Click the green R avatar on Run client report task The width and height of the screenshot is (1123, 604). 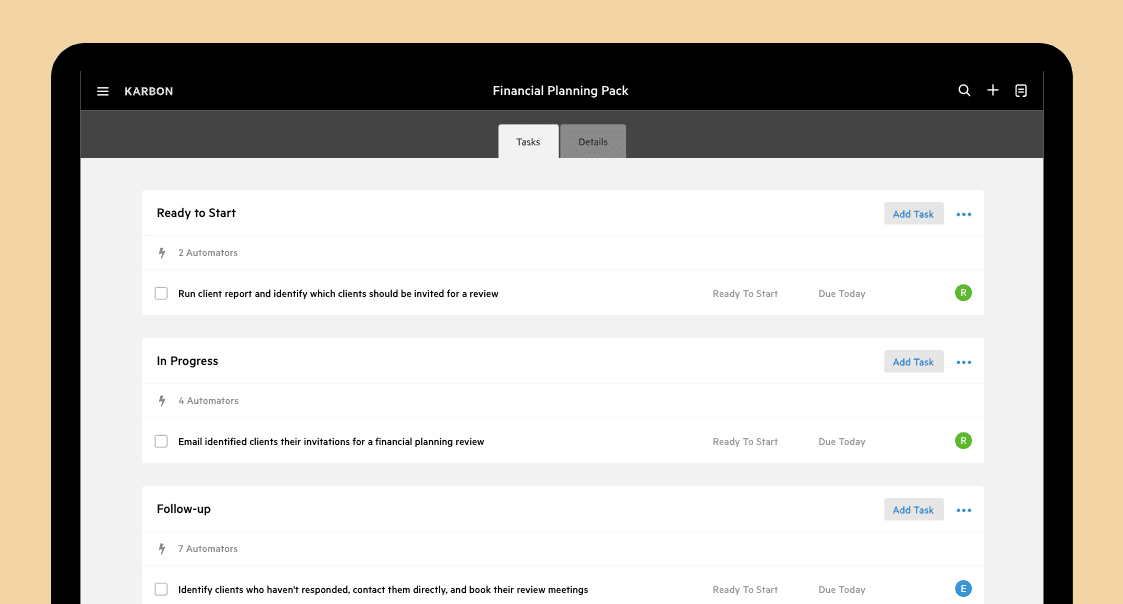(x=963, y=293)
